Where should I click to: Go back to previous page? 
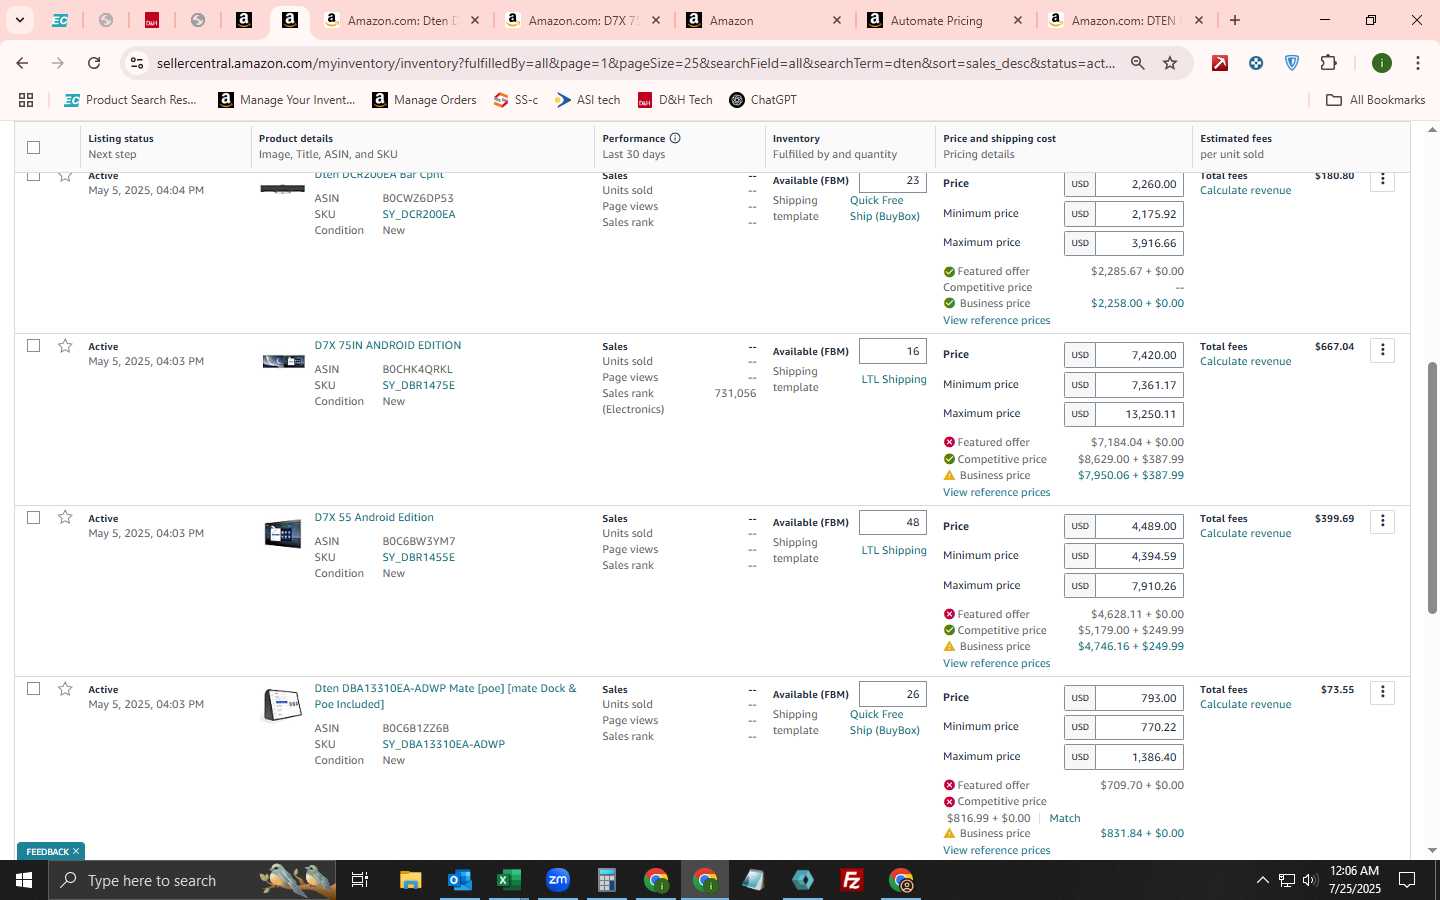[22, 63]
